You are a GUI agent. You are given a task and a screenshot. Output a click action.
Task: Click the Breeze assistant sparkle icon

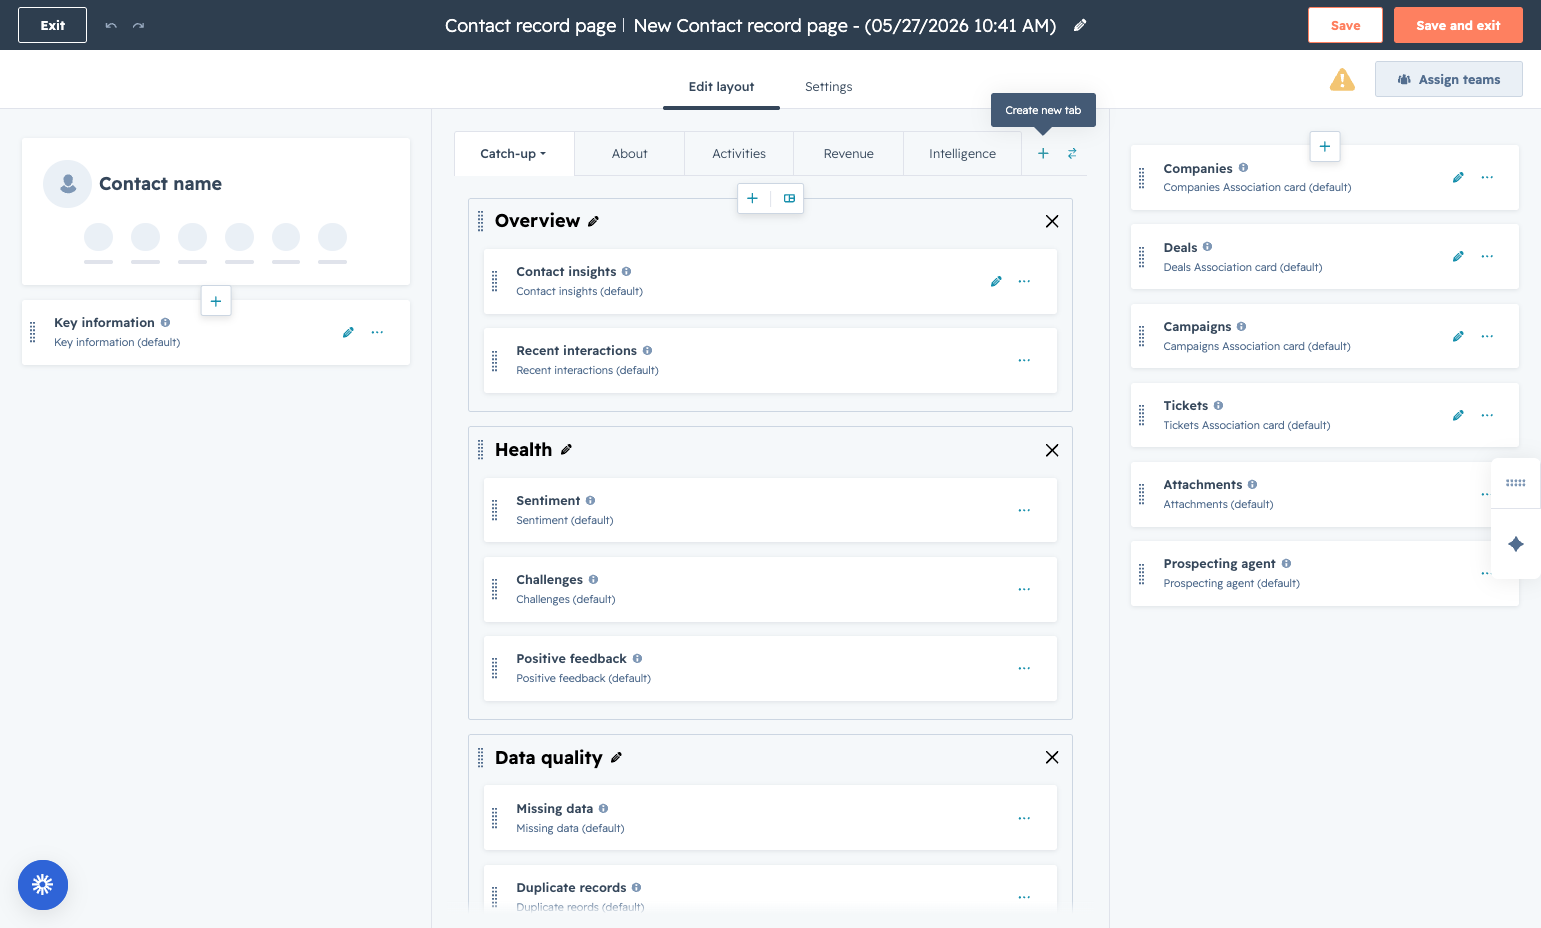[1516, 544]
